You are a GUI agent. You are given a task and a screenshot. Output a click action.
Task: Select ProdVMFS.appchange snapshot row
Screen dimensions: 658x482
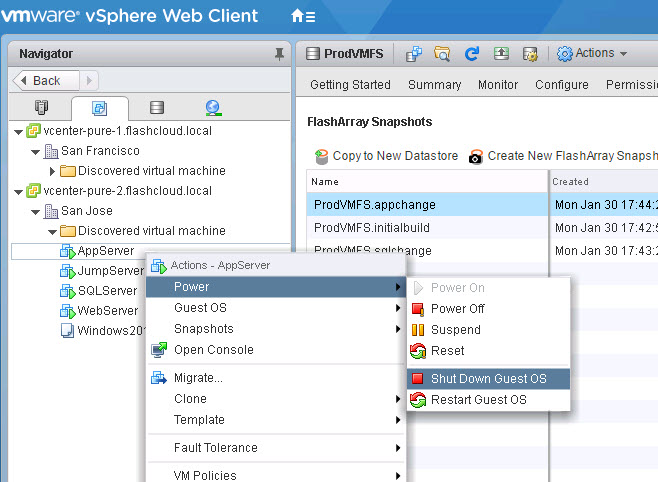pos(482,205)
